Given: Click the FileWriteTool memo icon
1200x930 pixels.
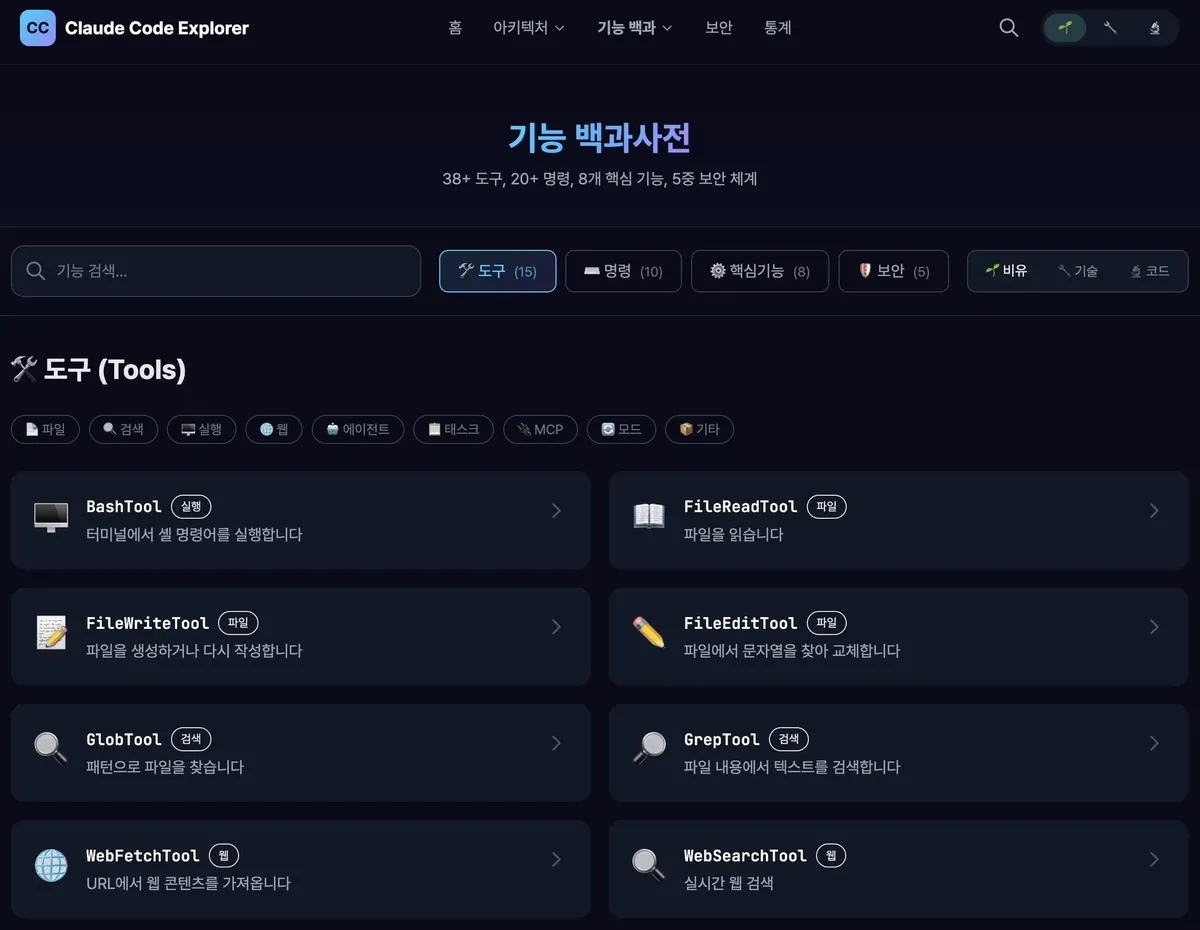Looking at the screenshot, I should [51, 632].
